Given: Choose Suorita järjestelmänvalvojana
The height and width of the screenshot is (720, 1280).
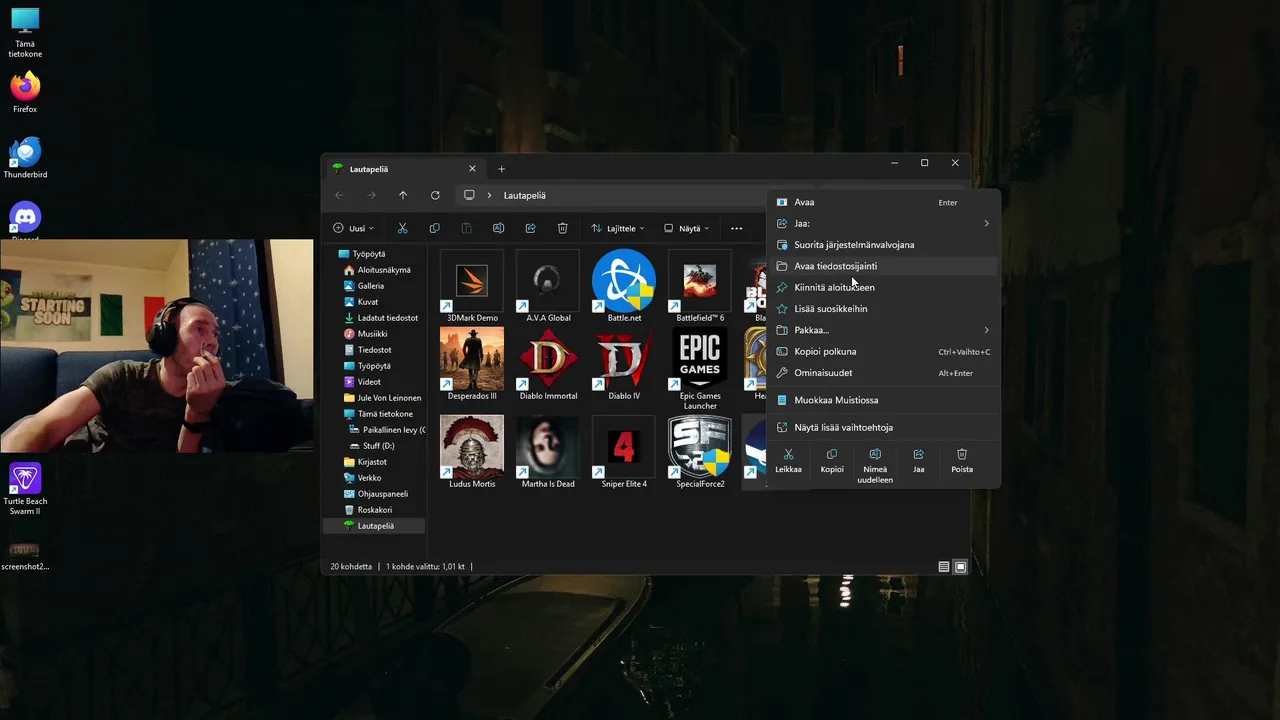Looking at the screenshot, I should [x=885, y=244].
